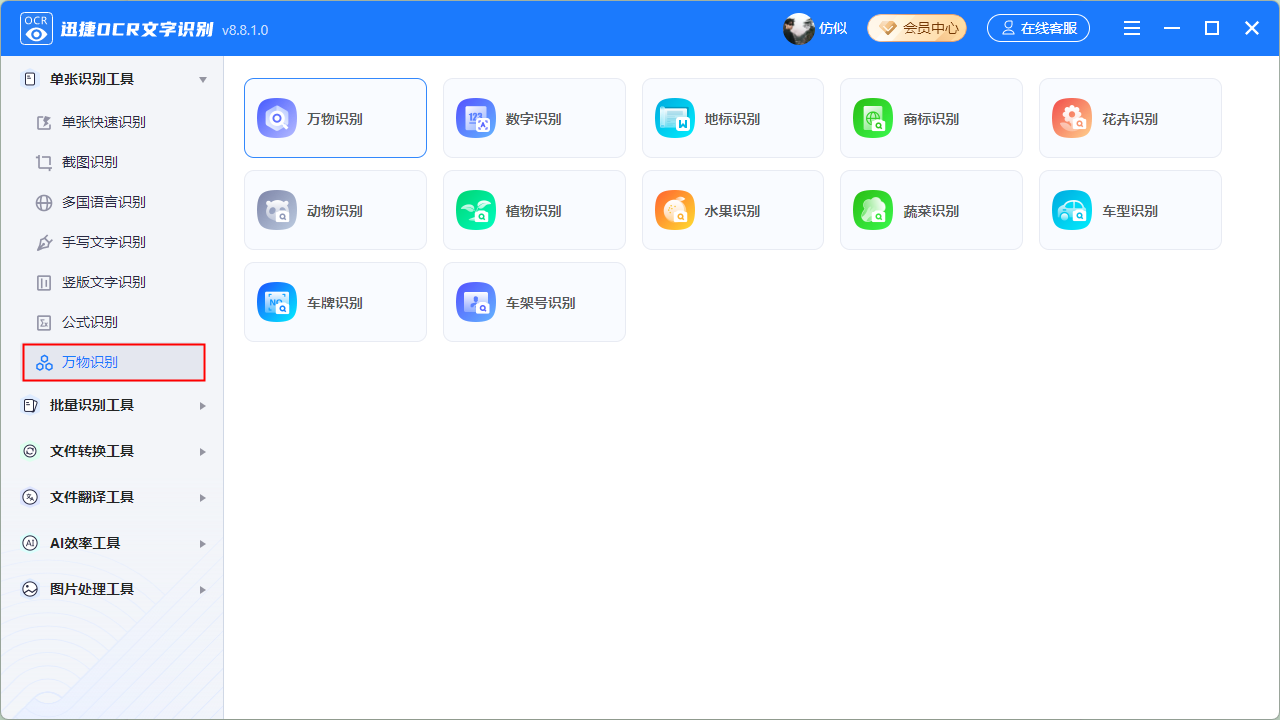Click the 文件翻译工具 header label
Screen dimensions: 1280x720
(92, 497)
